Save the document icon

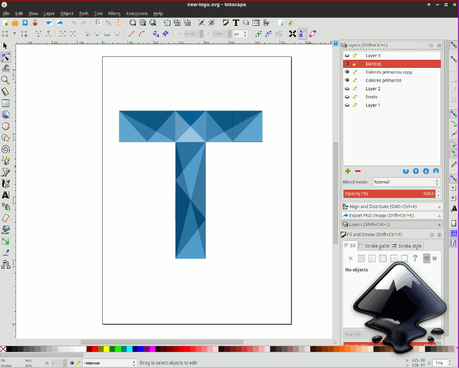coord(25,23)
